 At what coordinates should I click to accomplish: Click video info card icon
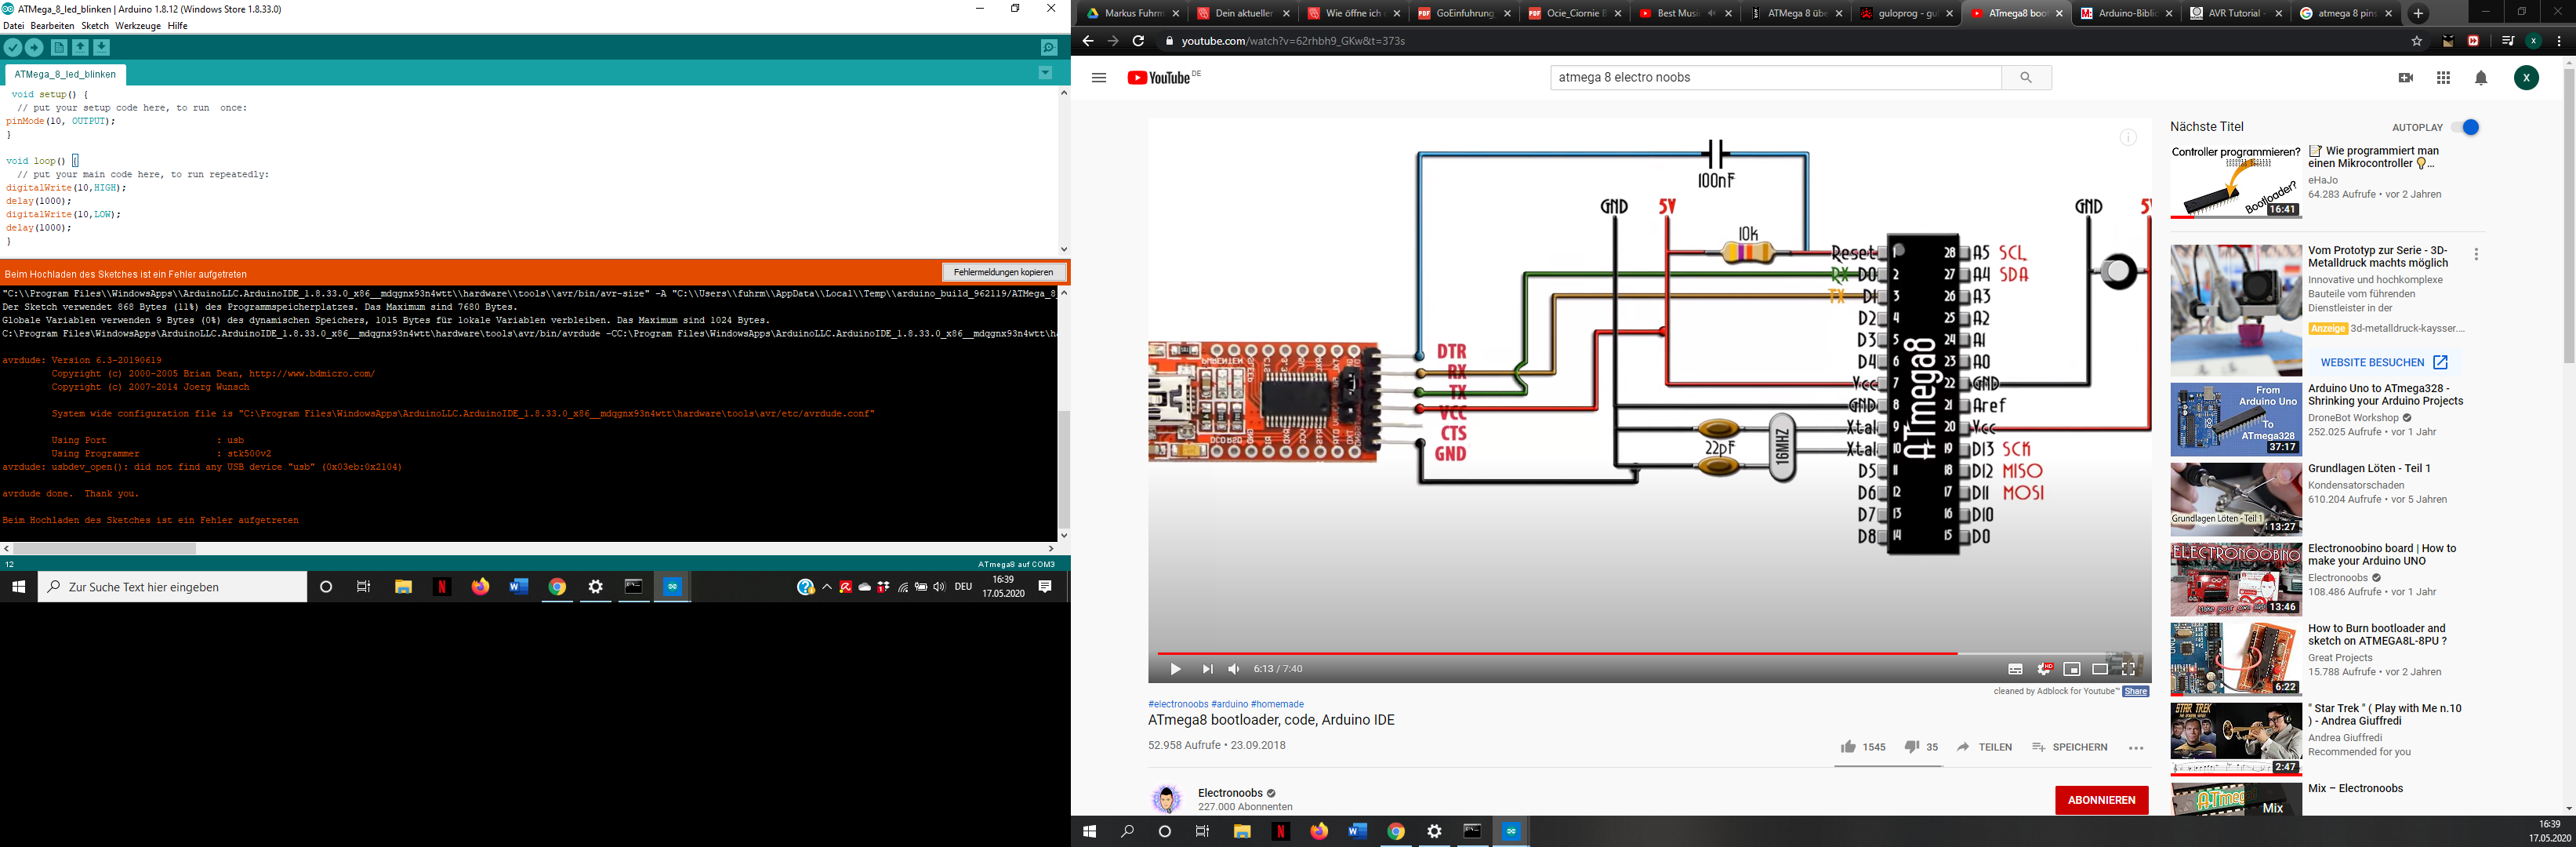pyautogui.click(x=2128, y=138)
